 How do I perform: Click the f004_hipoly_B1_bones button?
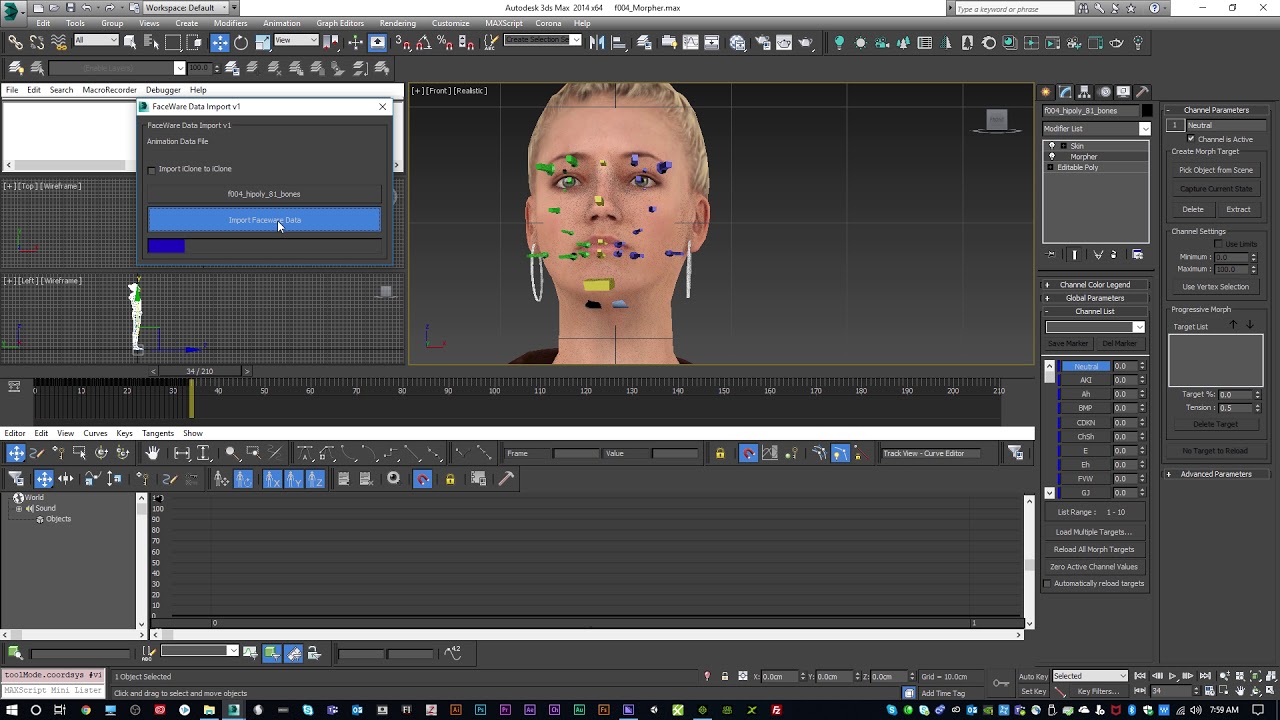pos(264,194)
